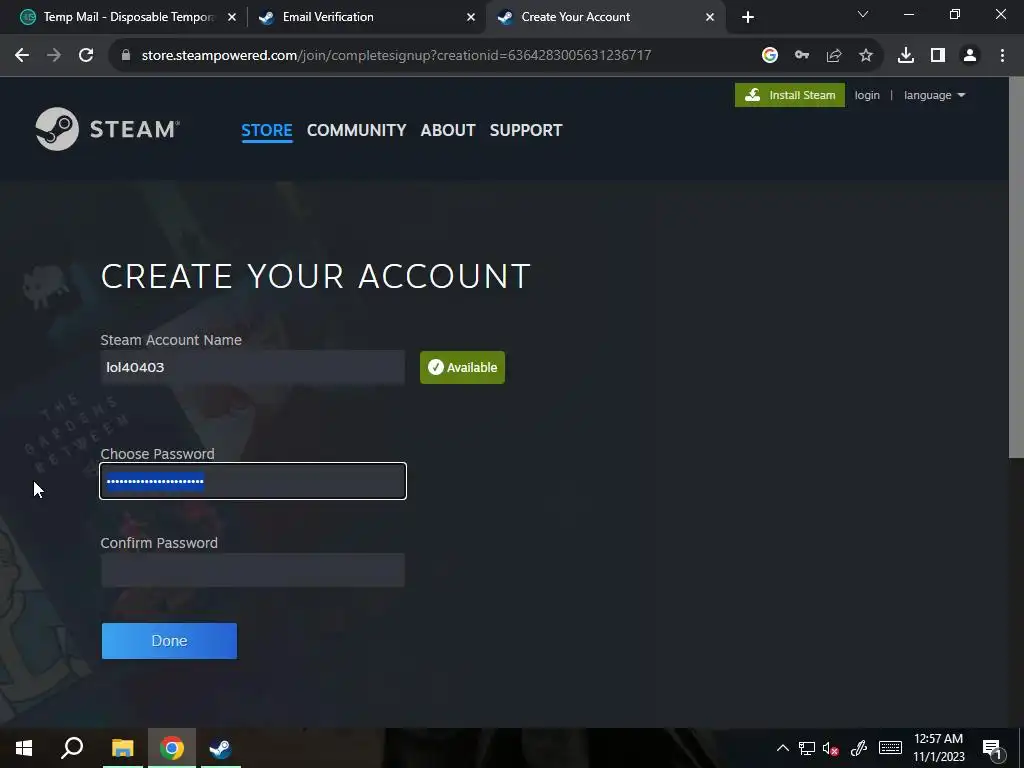View site info via lock icon

click(126, 56)
